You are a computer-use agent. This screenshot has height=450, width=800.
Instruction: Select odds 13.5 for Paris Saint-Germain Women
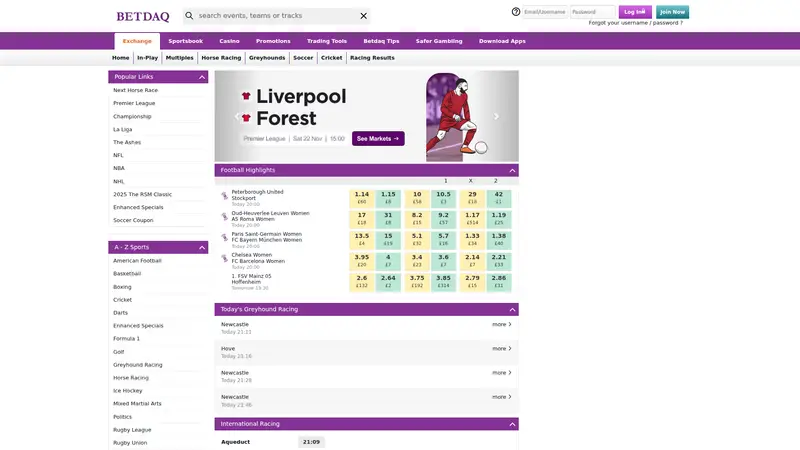[362, 240]
